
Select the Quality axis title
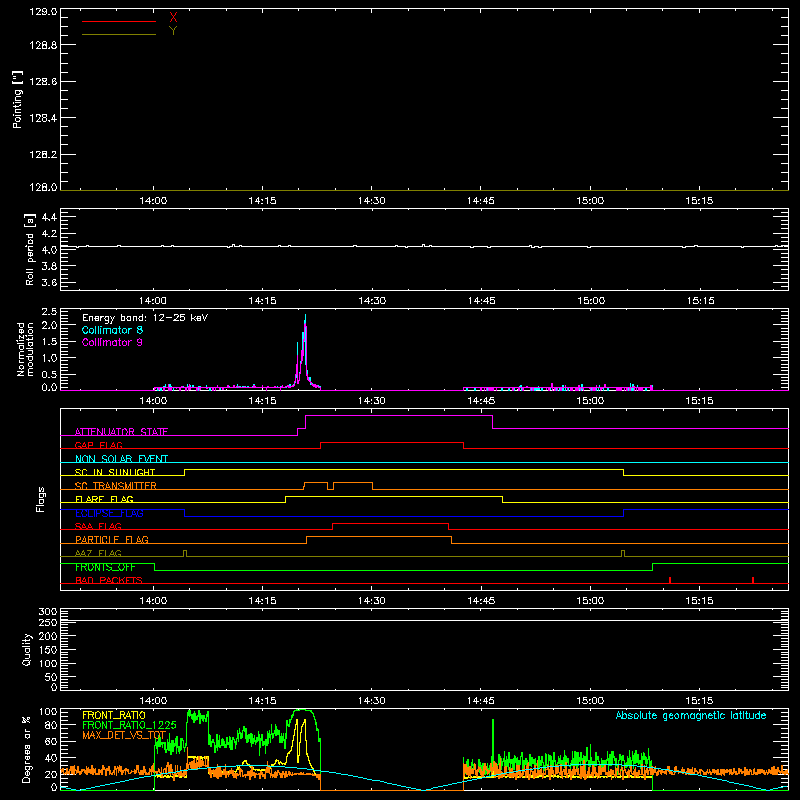tap(27, 649)
